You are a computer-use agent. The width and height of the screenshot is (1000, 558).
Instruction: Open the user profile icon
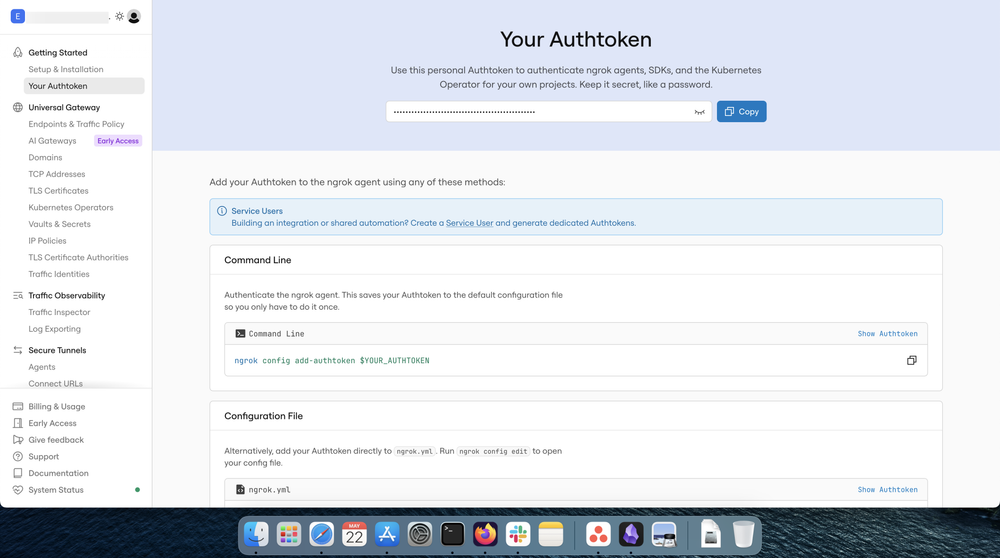(x=134, y=17)
